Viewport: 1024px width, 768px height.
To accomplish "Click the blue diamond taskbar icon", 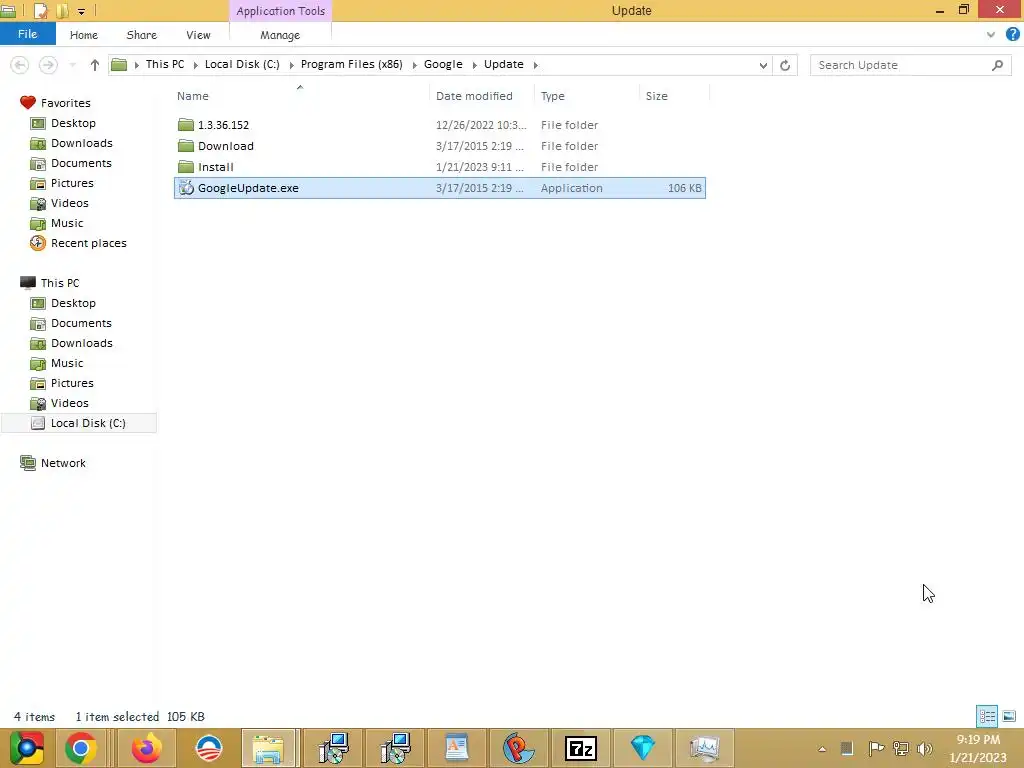I will coord(643,748).
